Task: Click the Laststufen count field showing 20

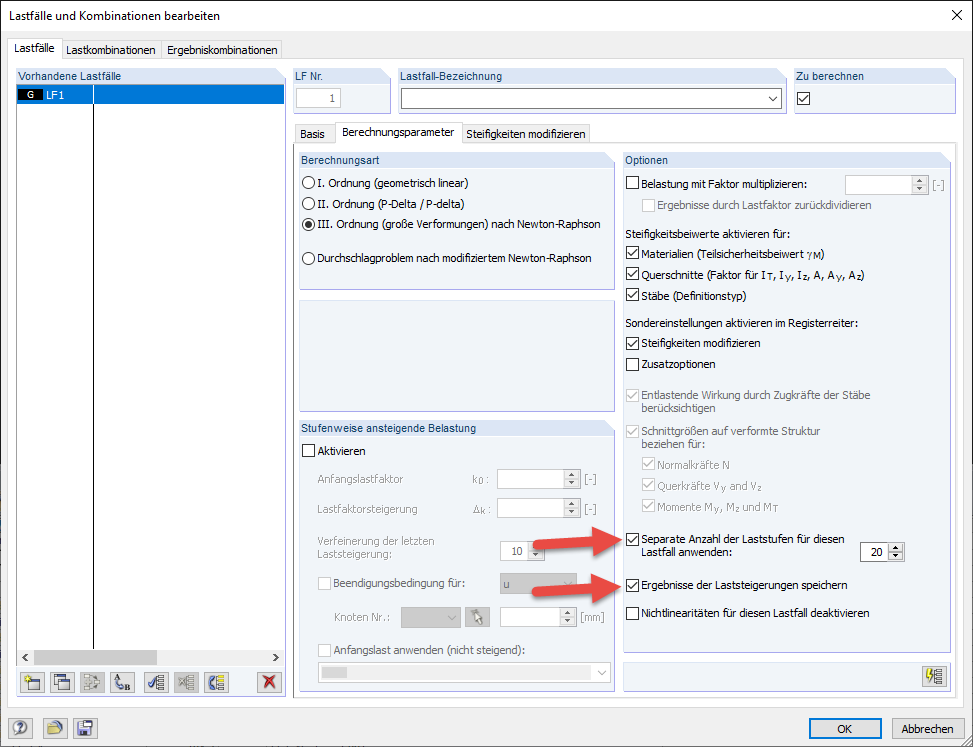Action: coord(875,552)
